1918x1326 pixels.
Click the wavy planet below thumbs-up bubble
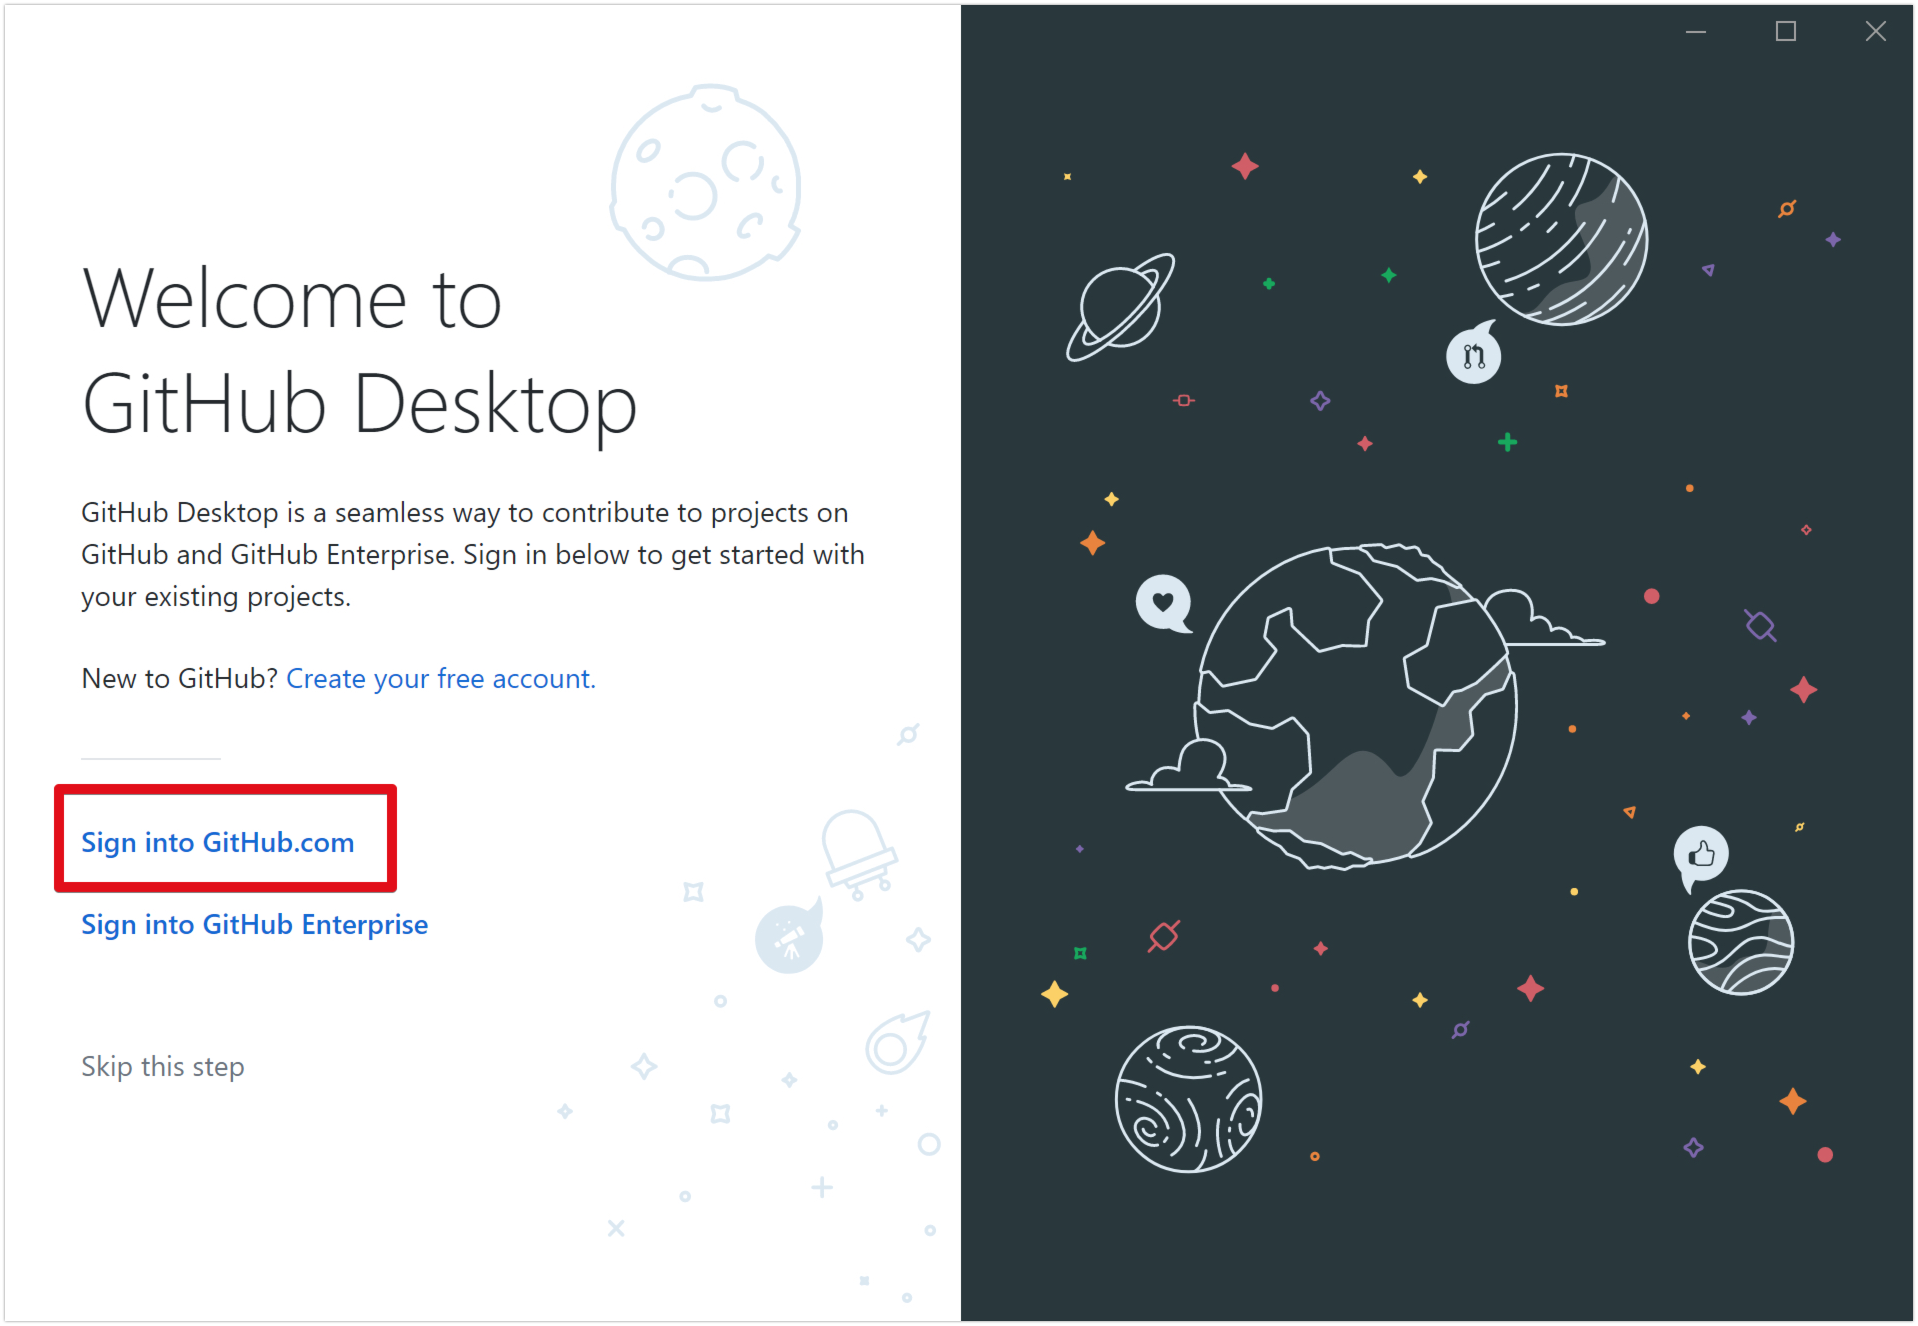tap(1740, 942)
